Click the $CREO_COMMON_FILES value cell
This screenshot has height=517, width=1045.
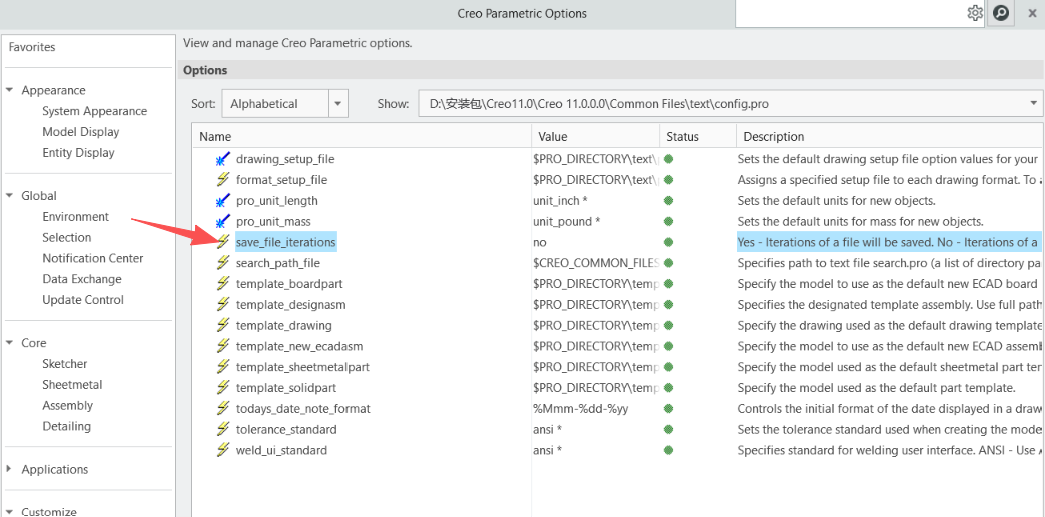[596, 263]
